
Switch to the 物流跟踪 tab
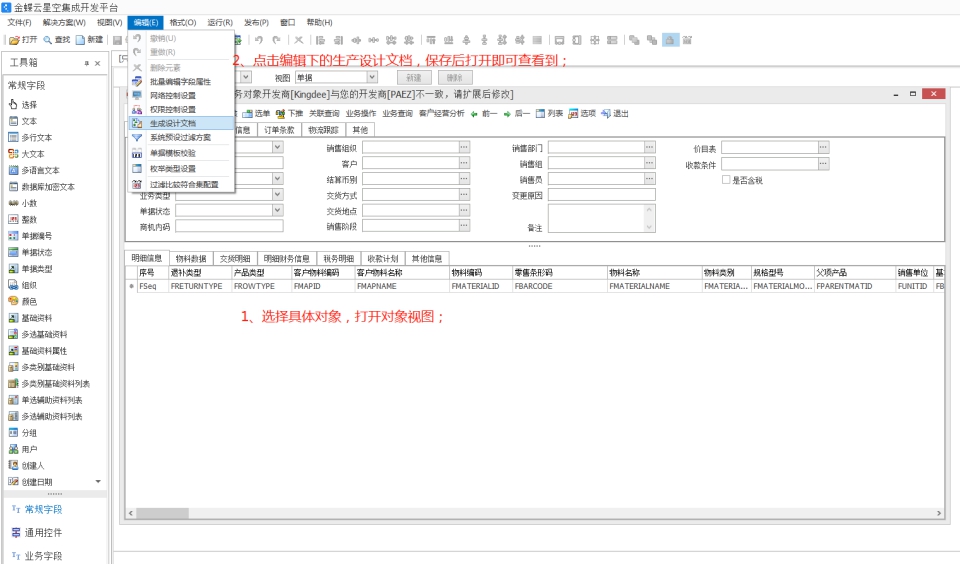click(x=323, y=130)
